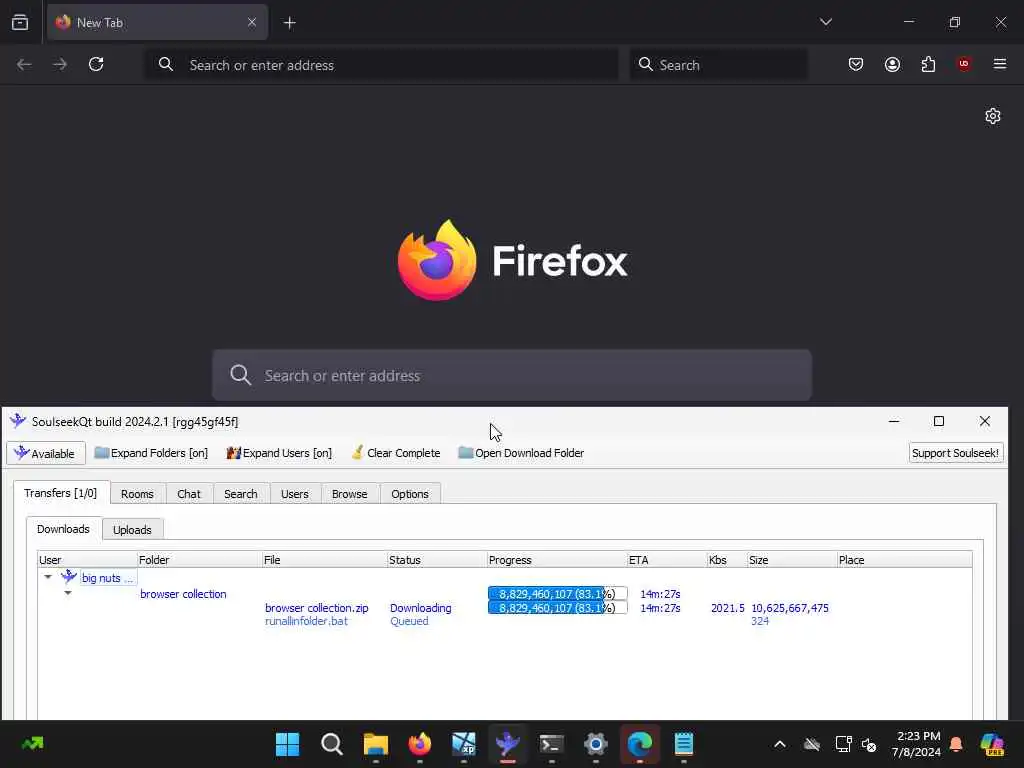Screen dimensions: 1024x768
Task: Switch to the Users tab
Action: 295,494
